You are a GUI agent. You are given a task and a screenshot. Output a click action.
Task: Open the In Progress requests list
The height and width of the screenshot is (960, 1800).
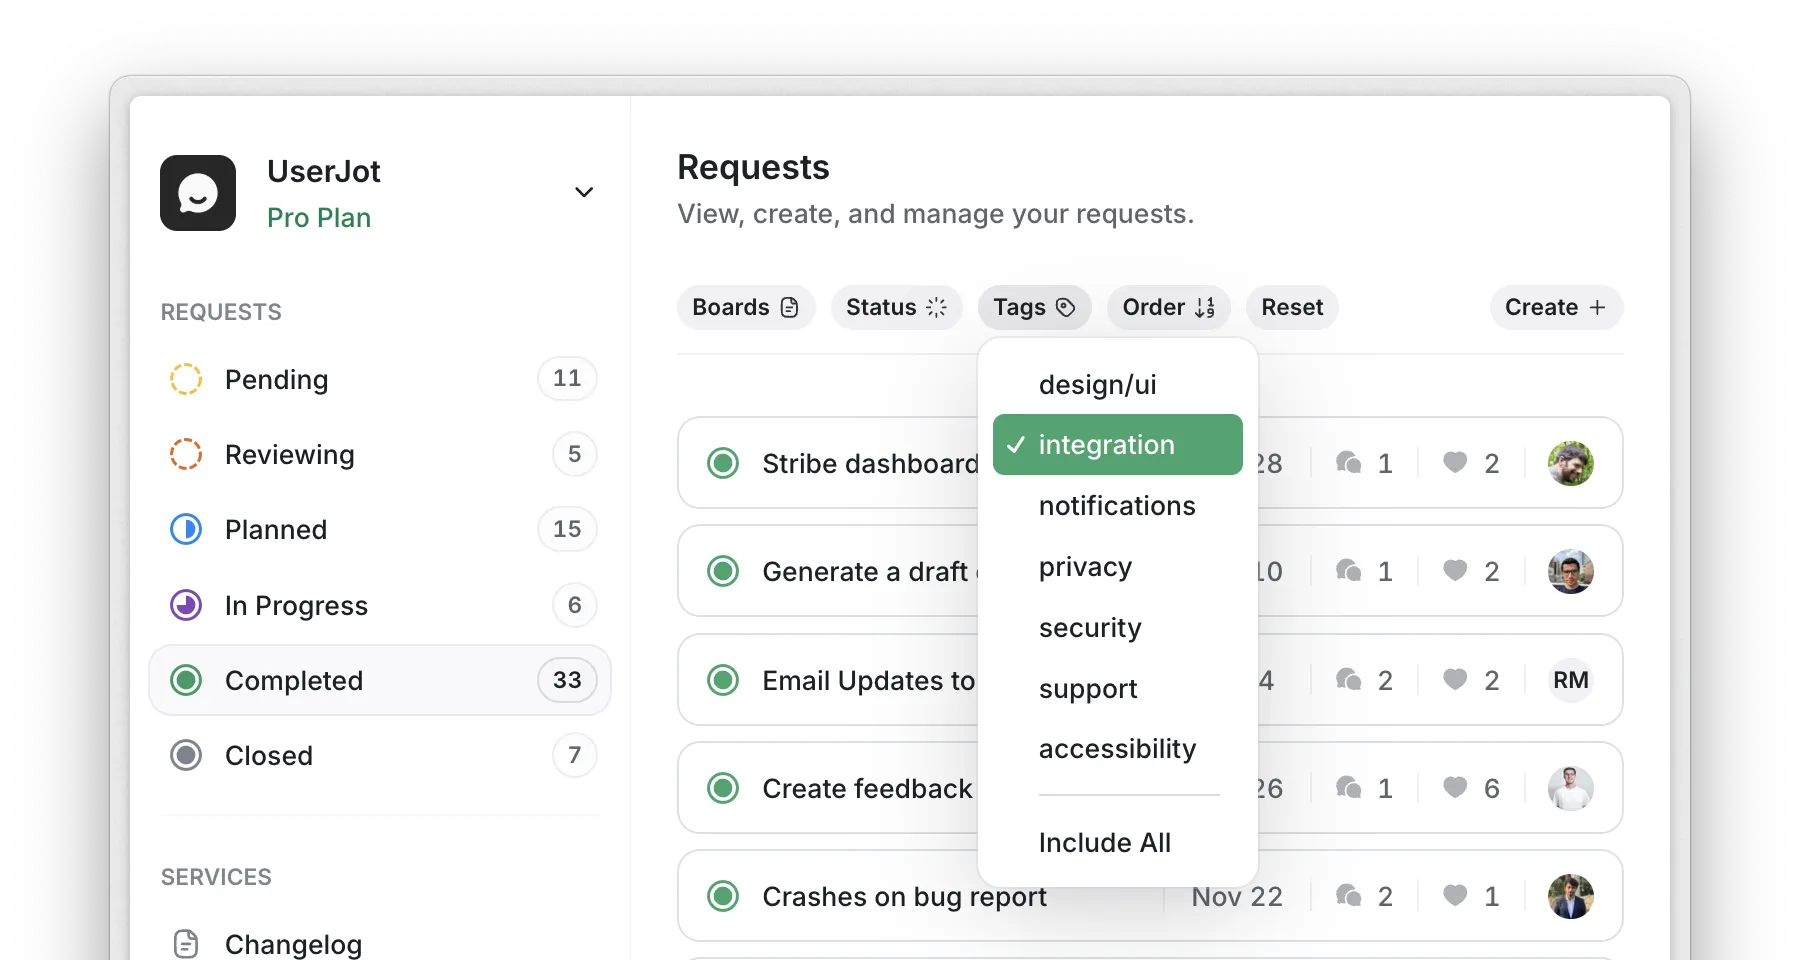[x=380, y=605]
